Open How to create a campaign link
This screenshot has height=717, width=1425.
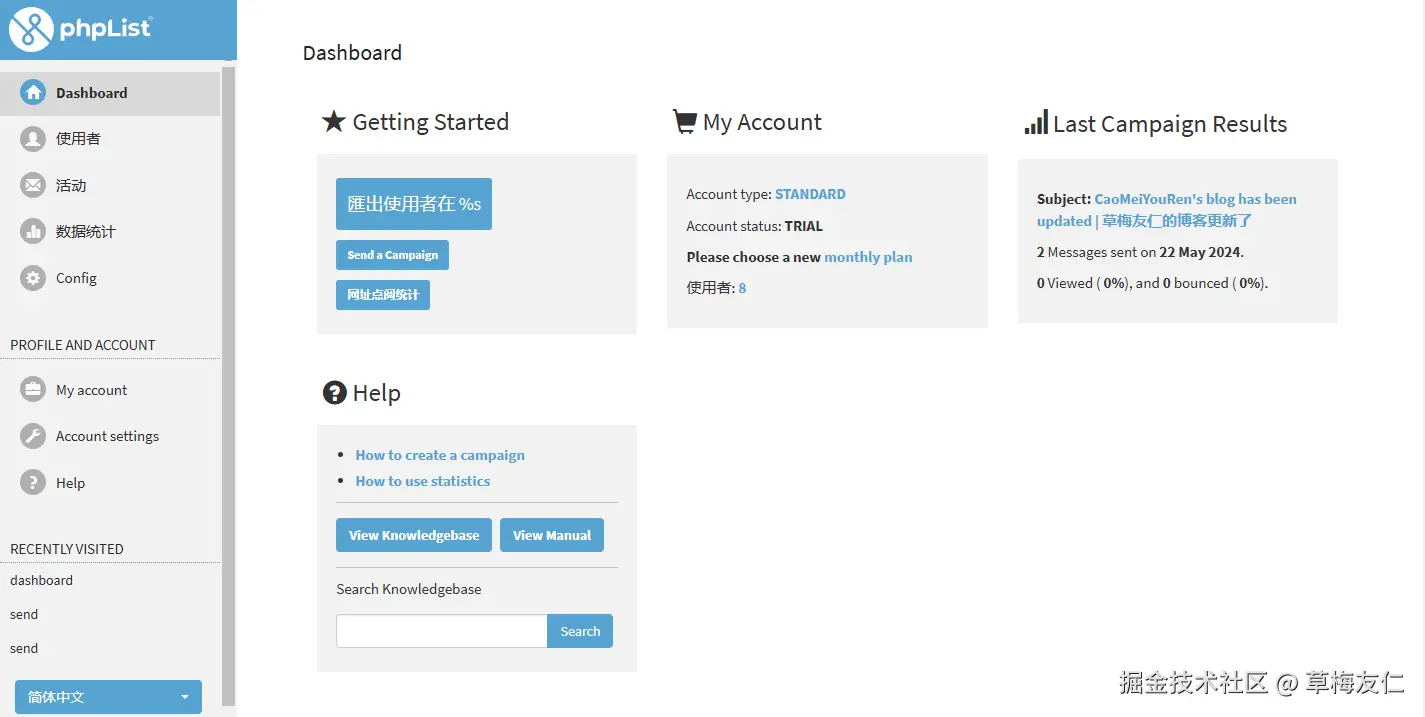click(440, 455)
